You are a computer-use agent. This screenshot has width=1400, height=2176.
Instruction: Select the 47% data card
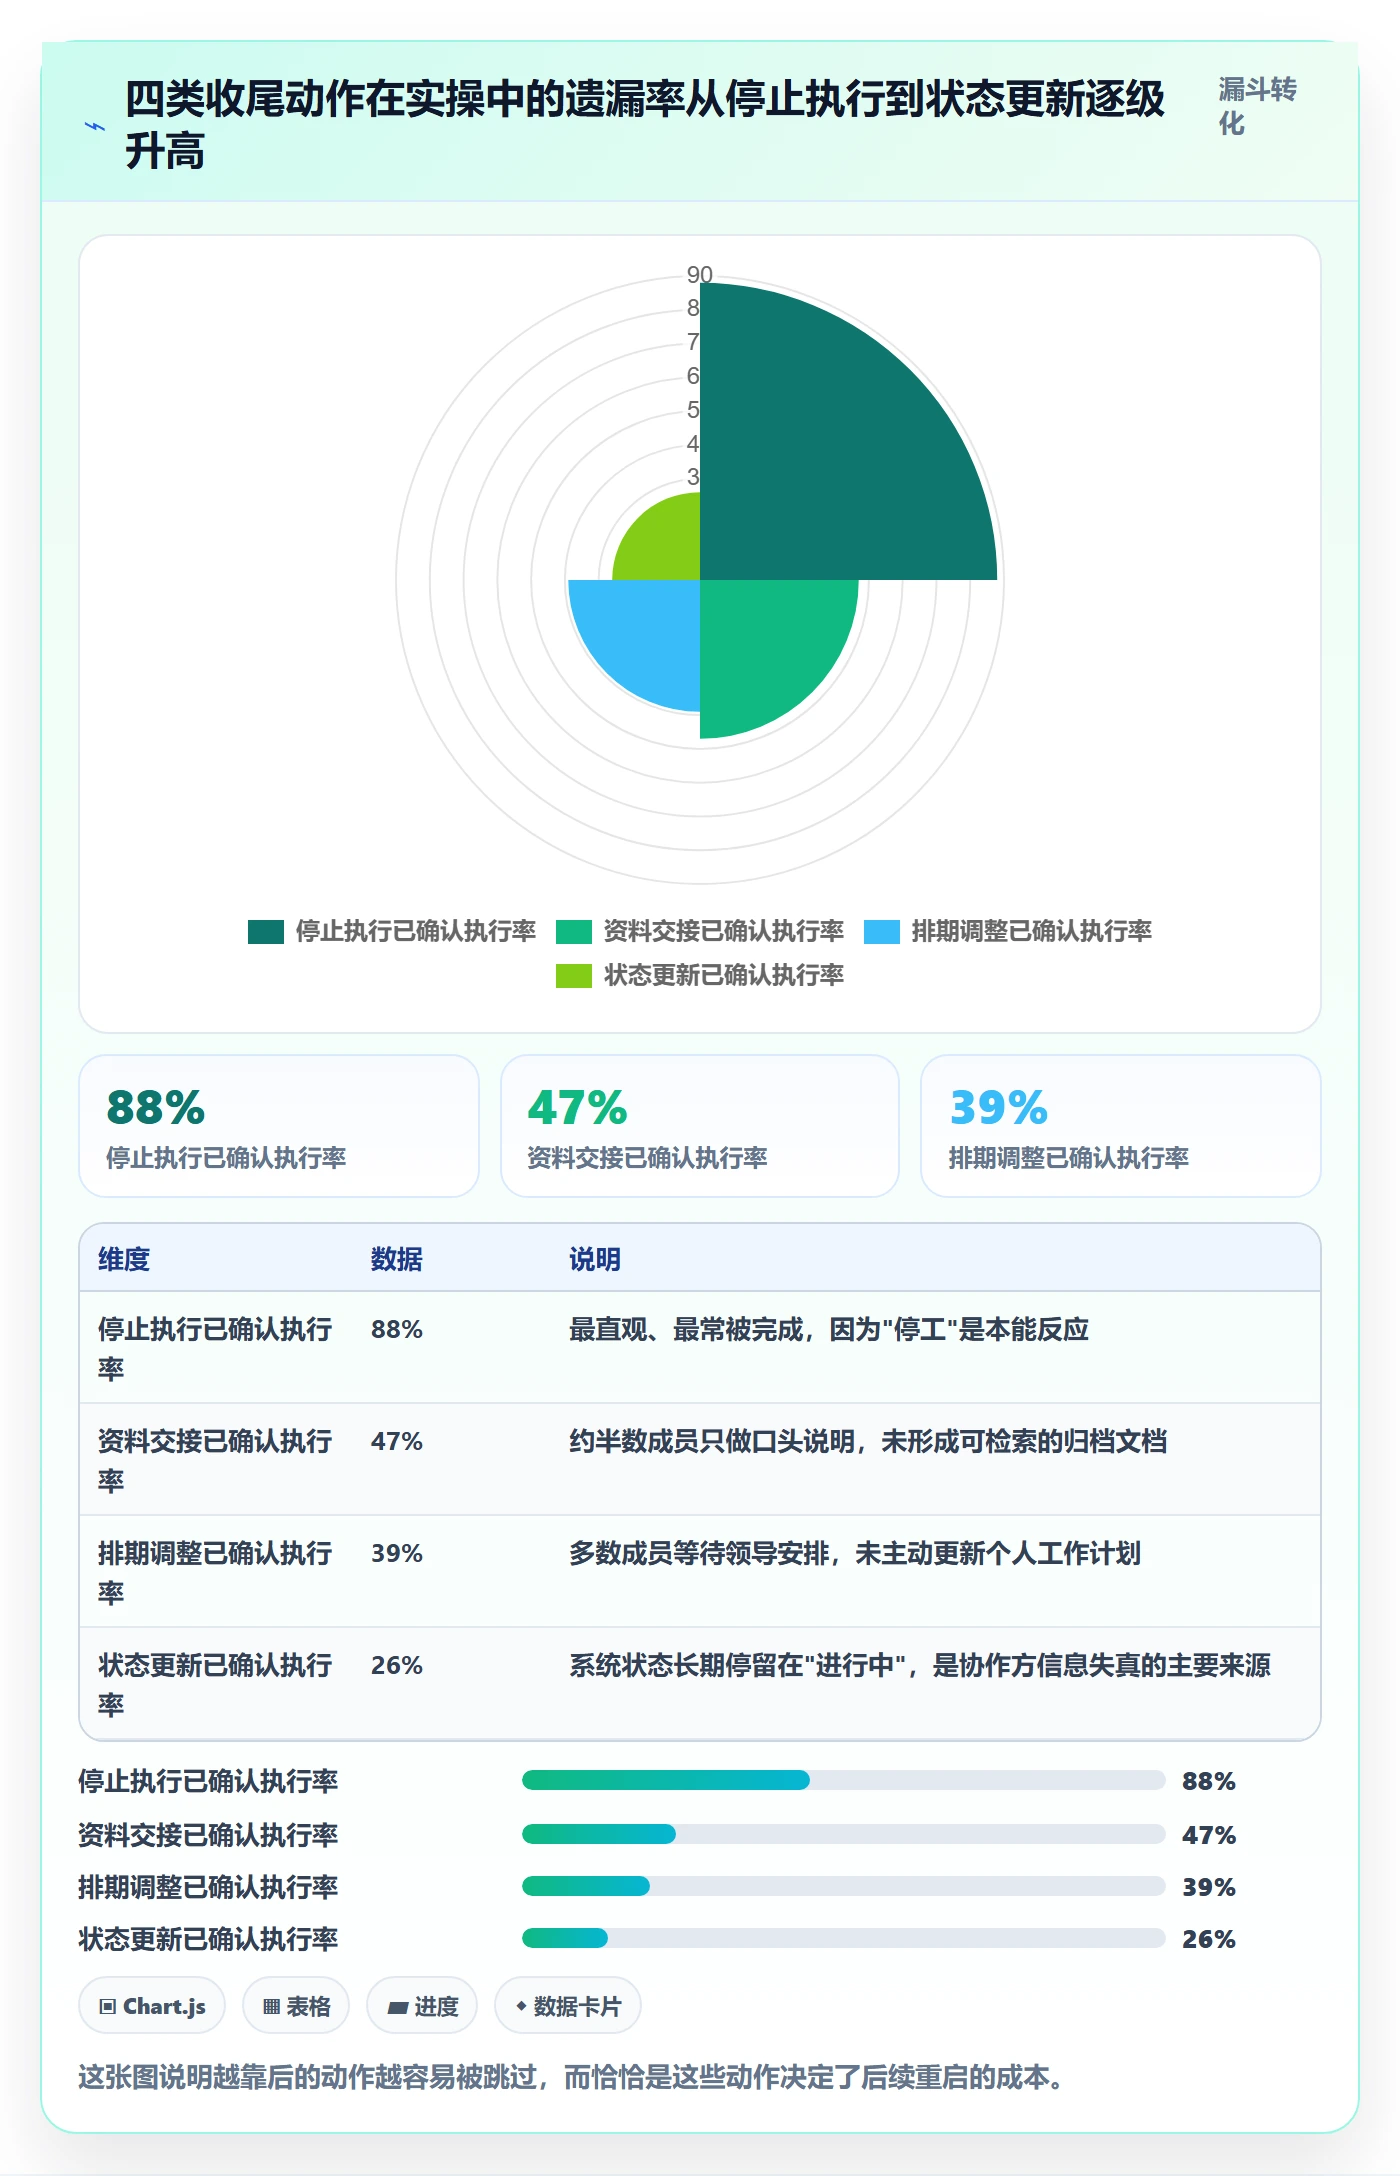[x=700, y=1126]
